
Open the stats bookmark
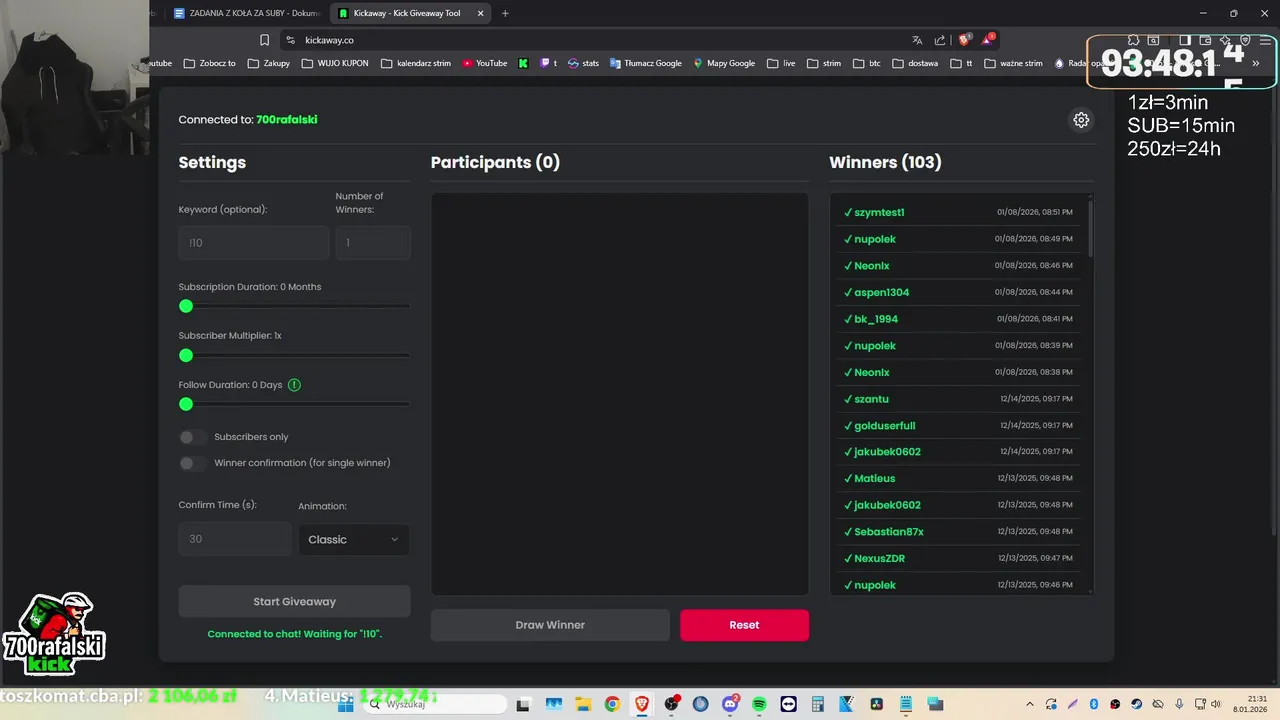pos(583,63)
